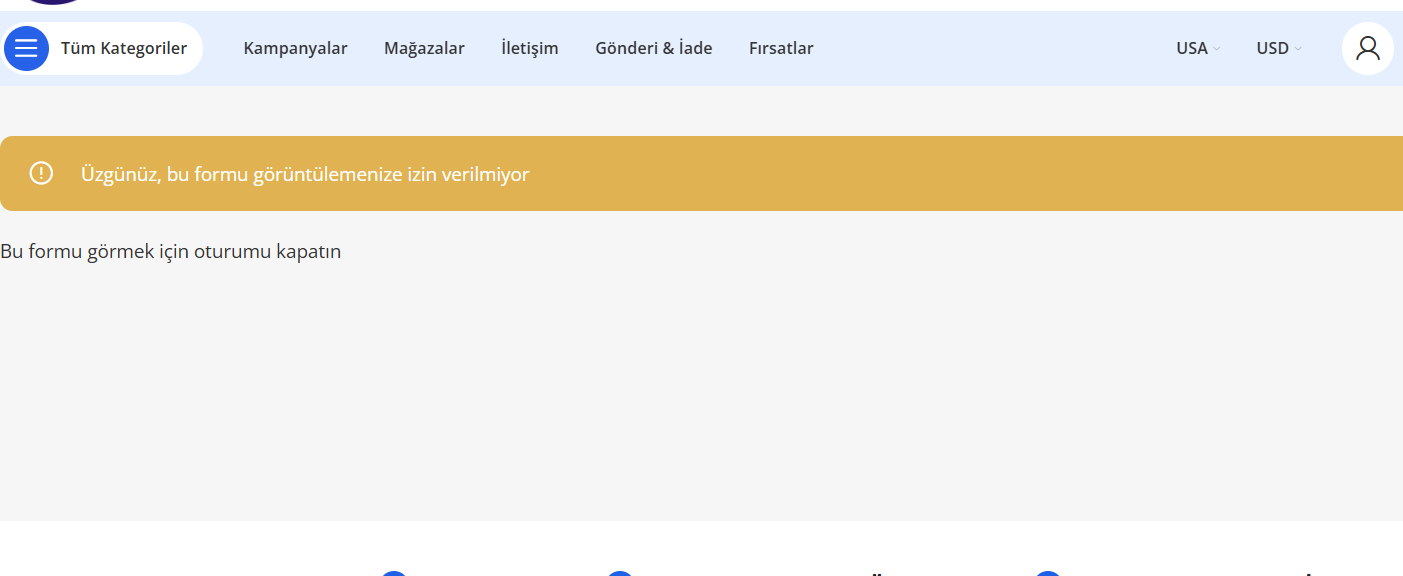Click the leftmost blue circle icon in footer
The height and width of the screenshot is (576, 1403).
click(394, 573)
